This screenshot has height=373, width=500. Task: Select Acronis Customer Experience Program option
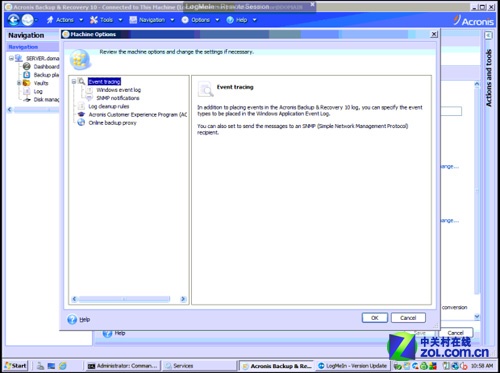[x=138, y=115]
